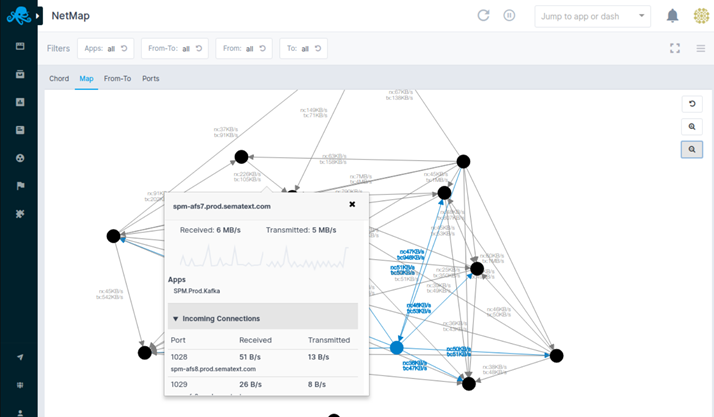Image resolution: width=714 pixels, height=417 pixels.
Task: Reset the To filter
Action: [x=318, y=48]
